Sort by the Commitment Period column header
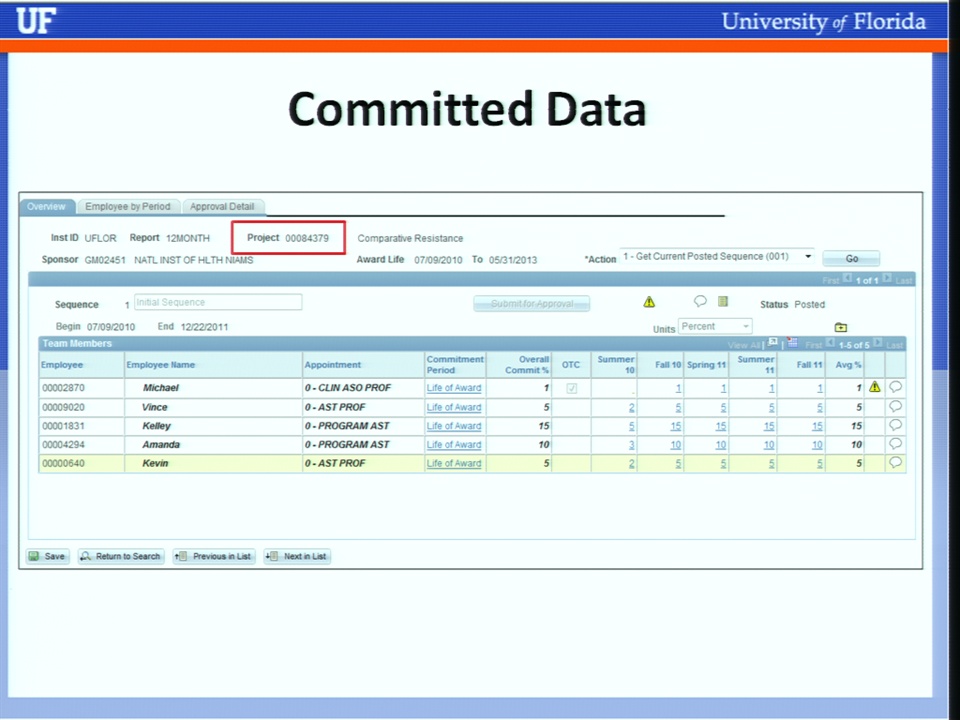Screen dimensions: 960x720 click(x=455, y=365)
